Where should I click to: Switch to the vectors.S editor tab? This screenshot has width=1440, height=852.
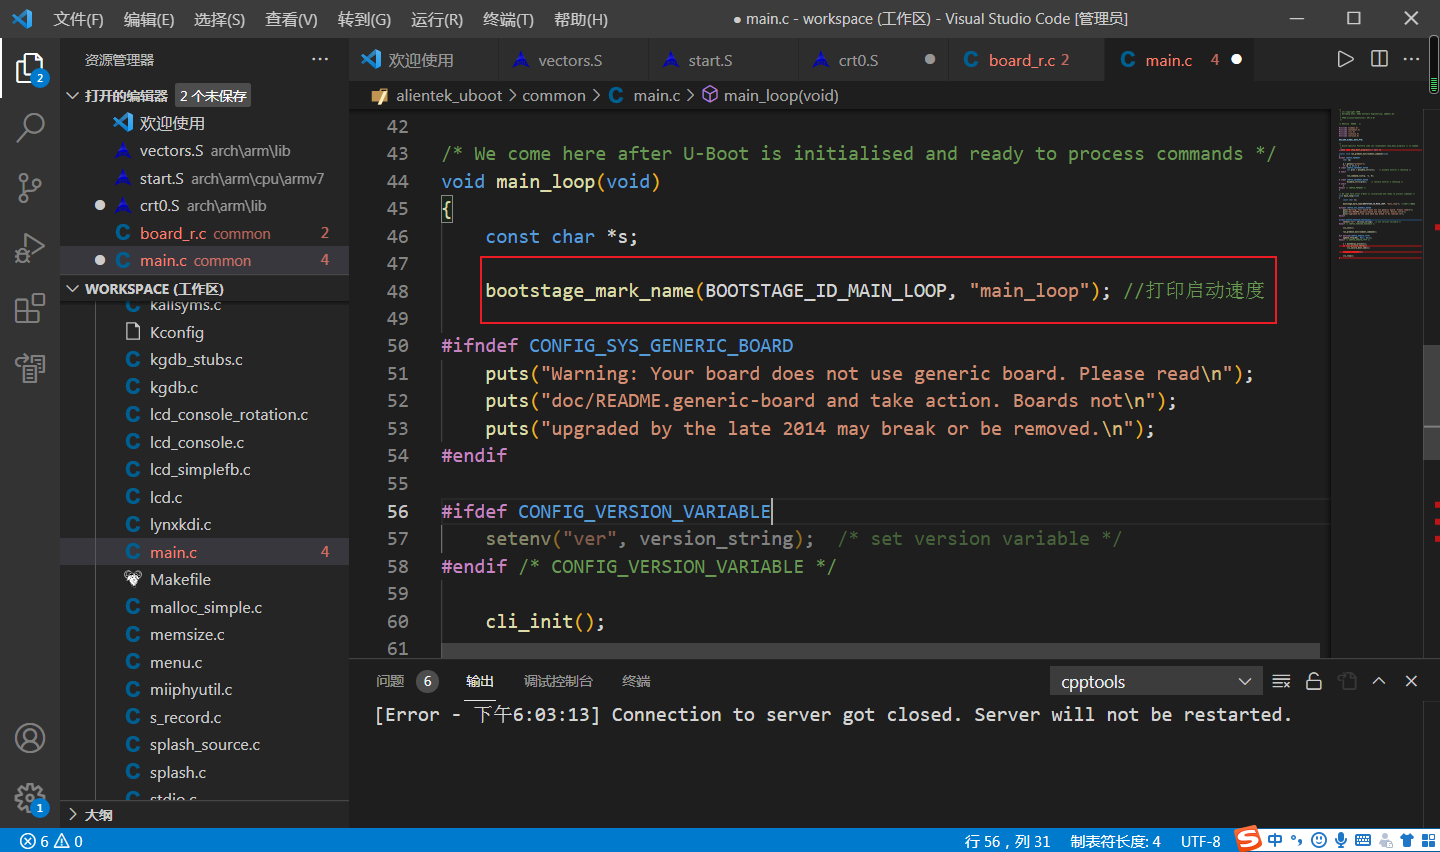573,60
